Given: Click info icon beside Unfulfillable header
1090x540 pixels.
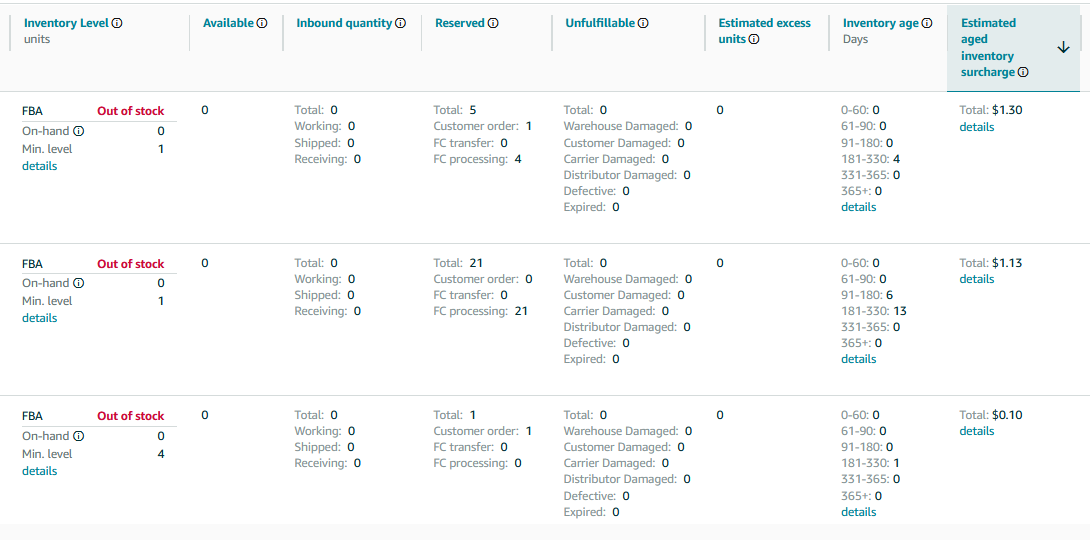Looking at the screenshot, I should [643, 23].
